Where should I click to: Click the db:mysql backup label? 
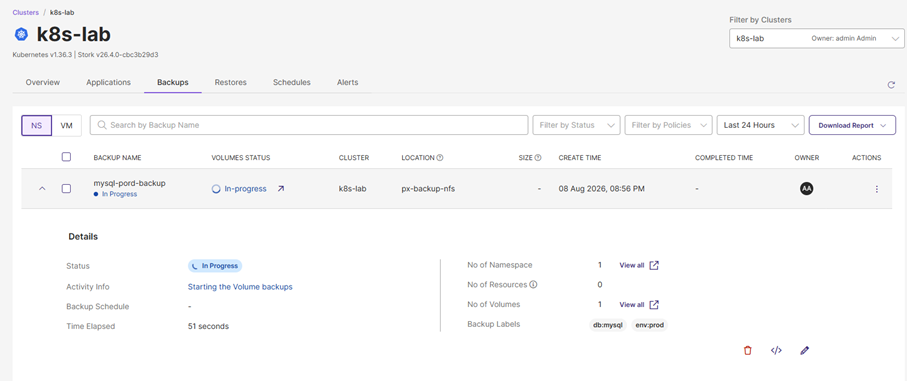[x=607, y=325]
